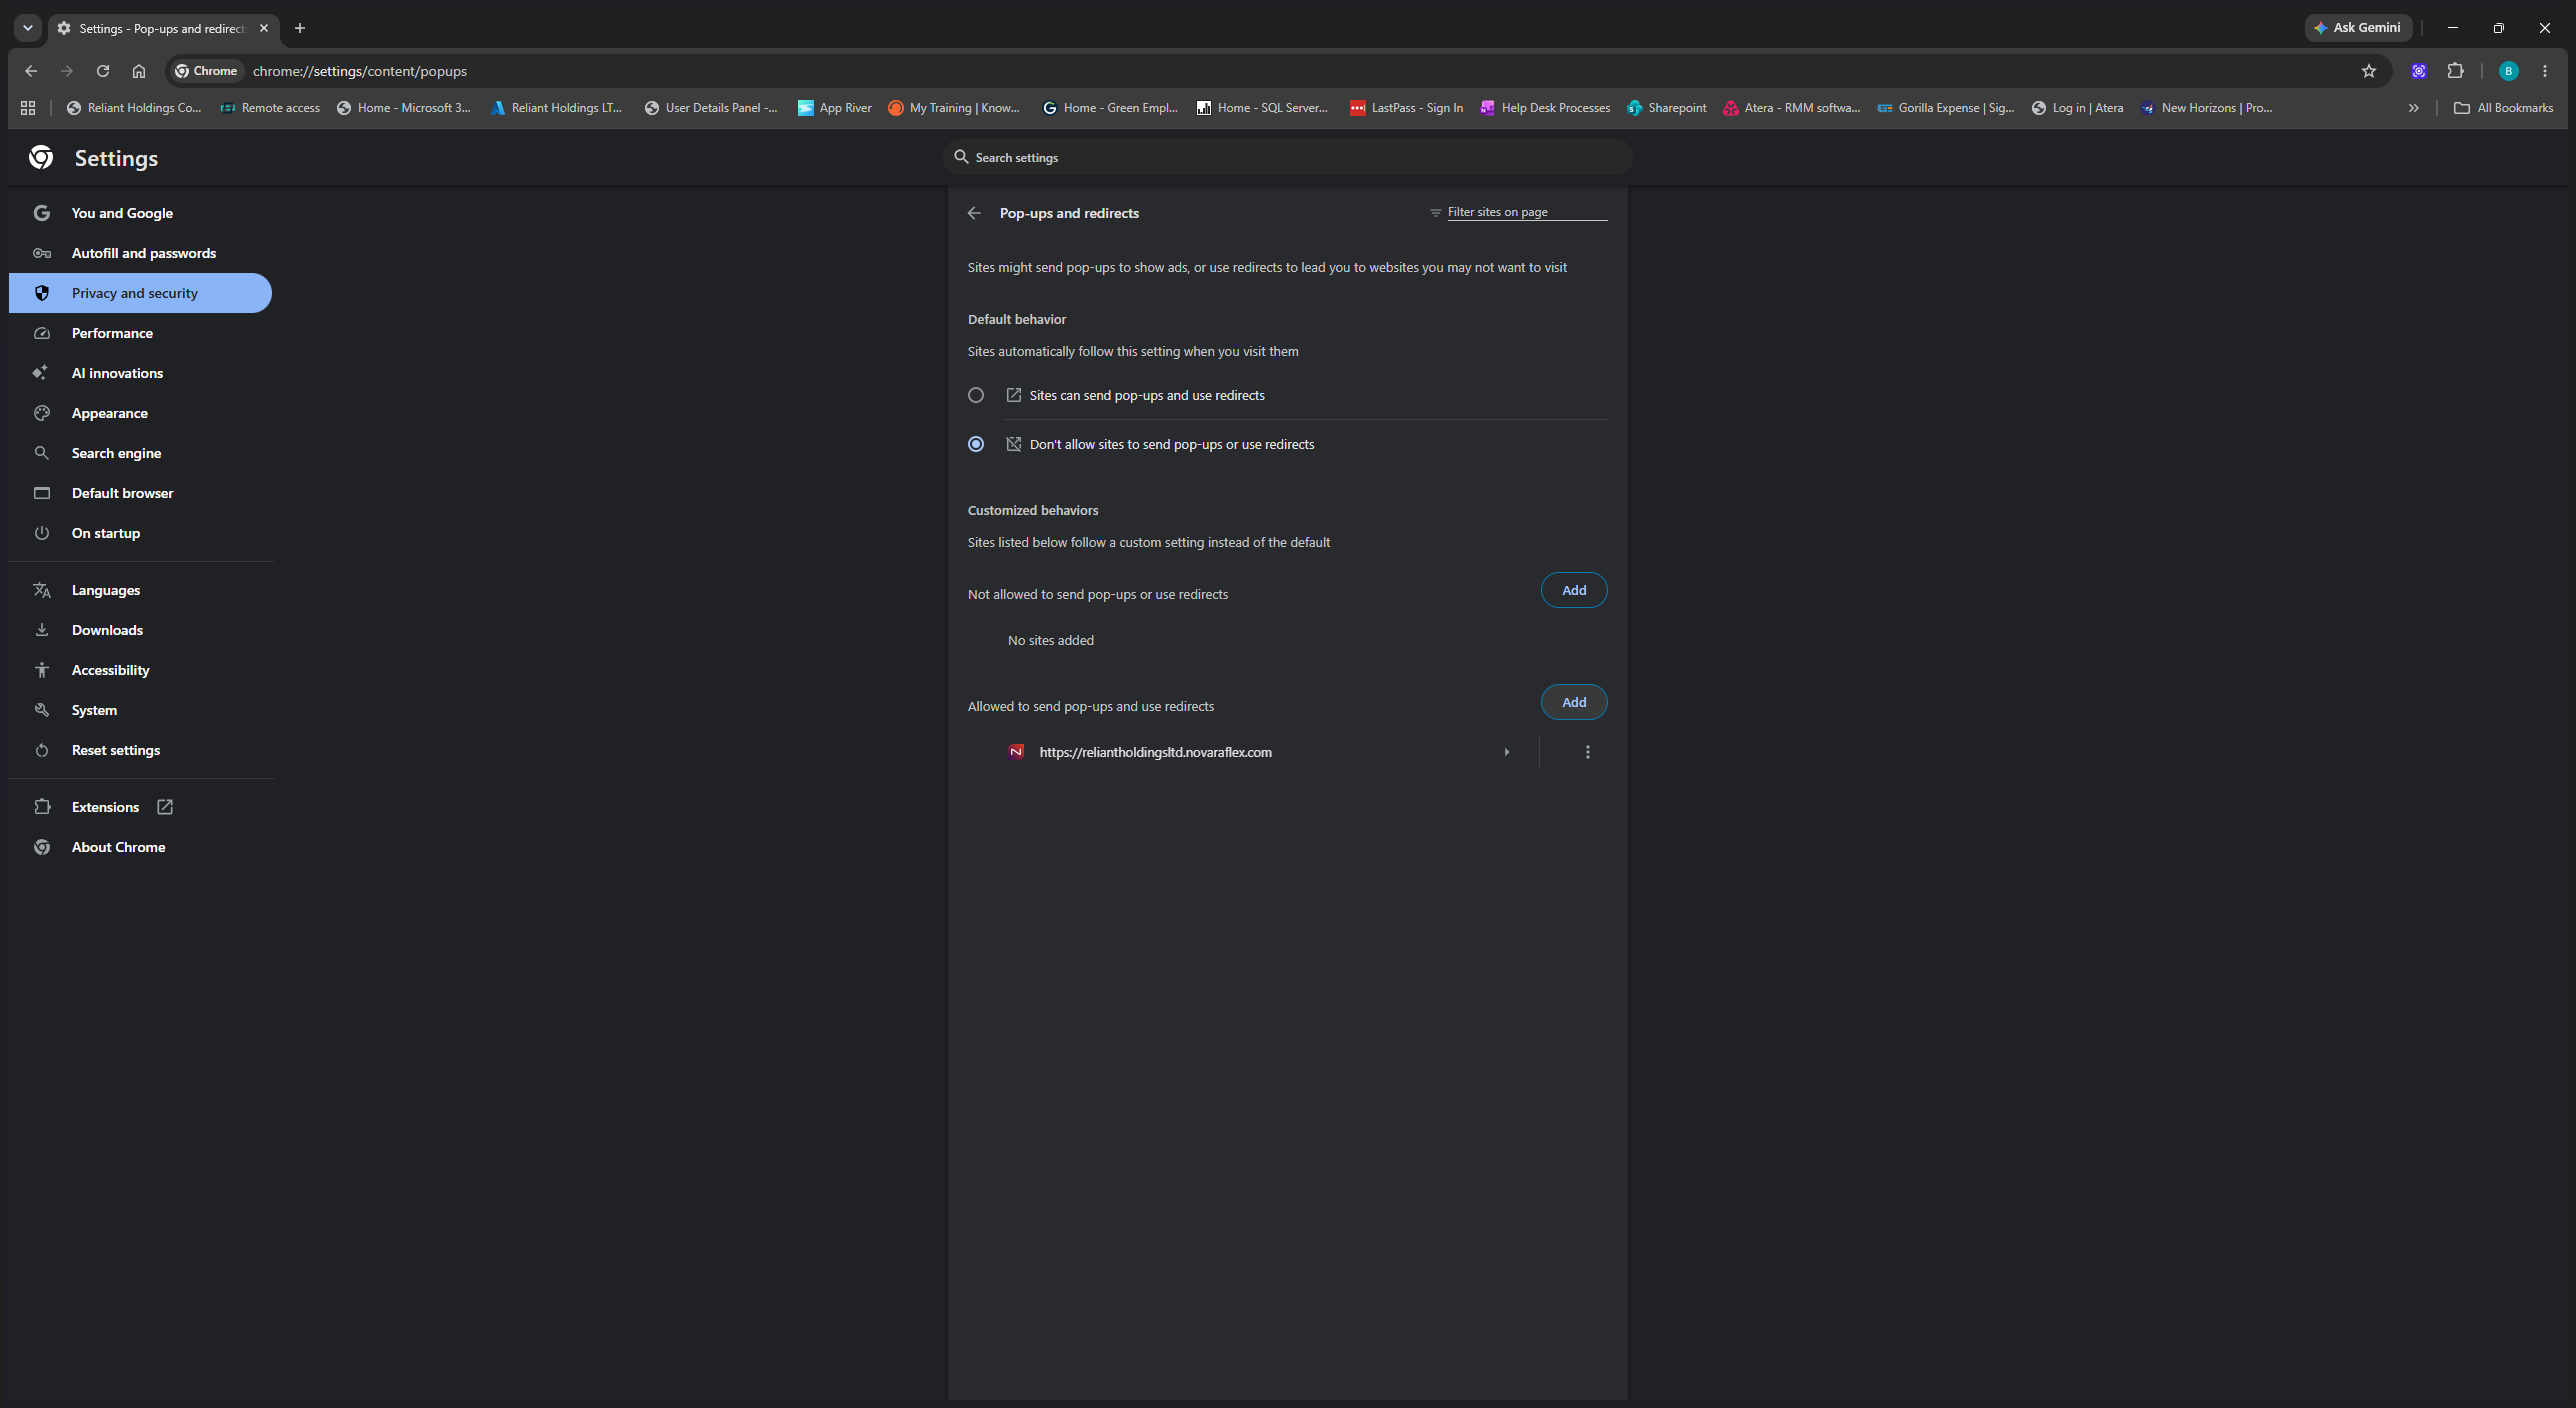
Task: Open All Bookmarks folder
Action: [2503, 108]
